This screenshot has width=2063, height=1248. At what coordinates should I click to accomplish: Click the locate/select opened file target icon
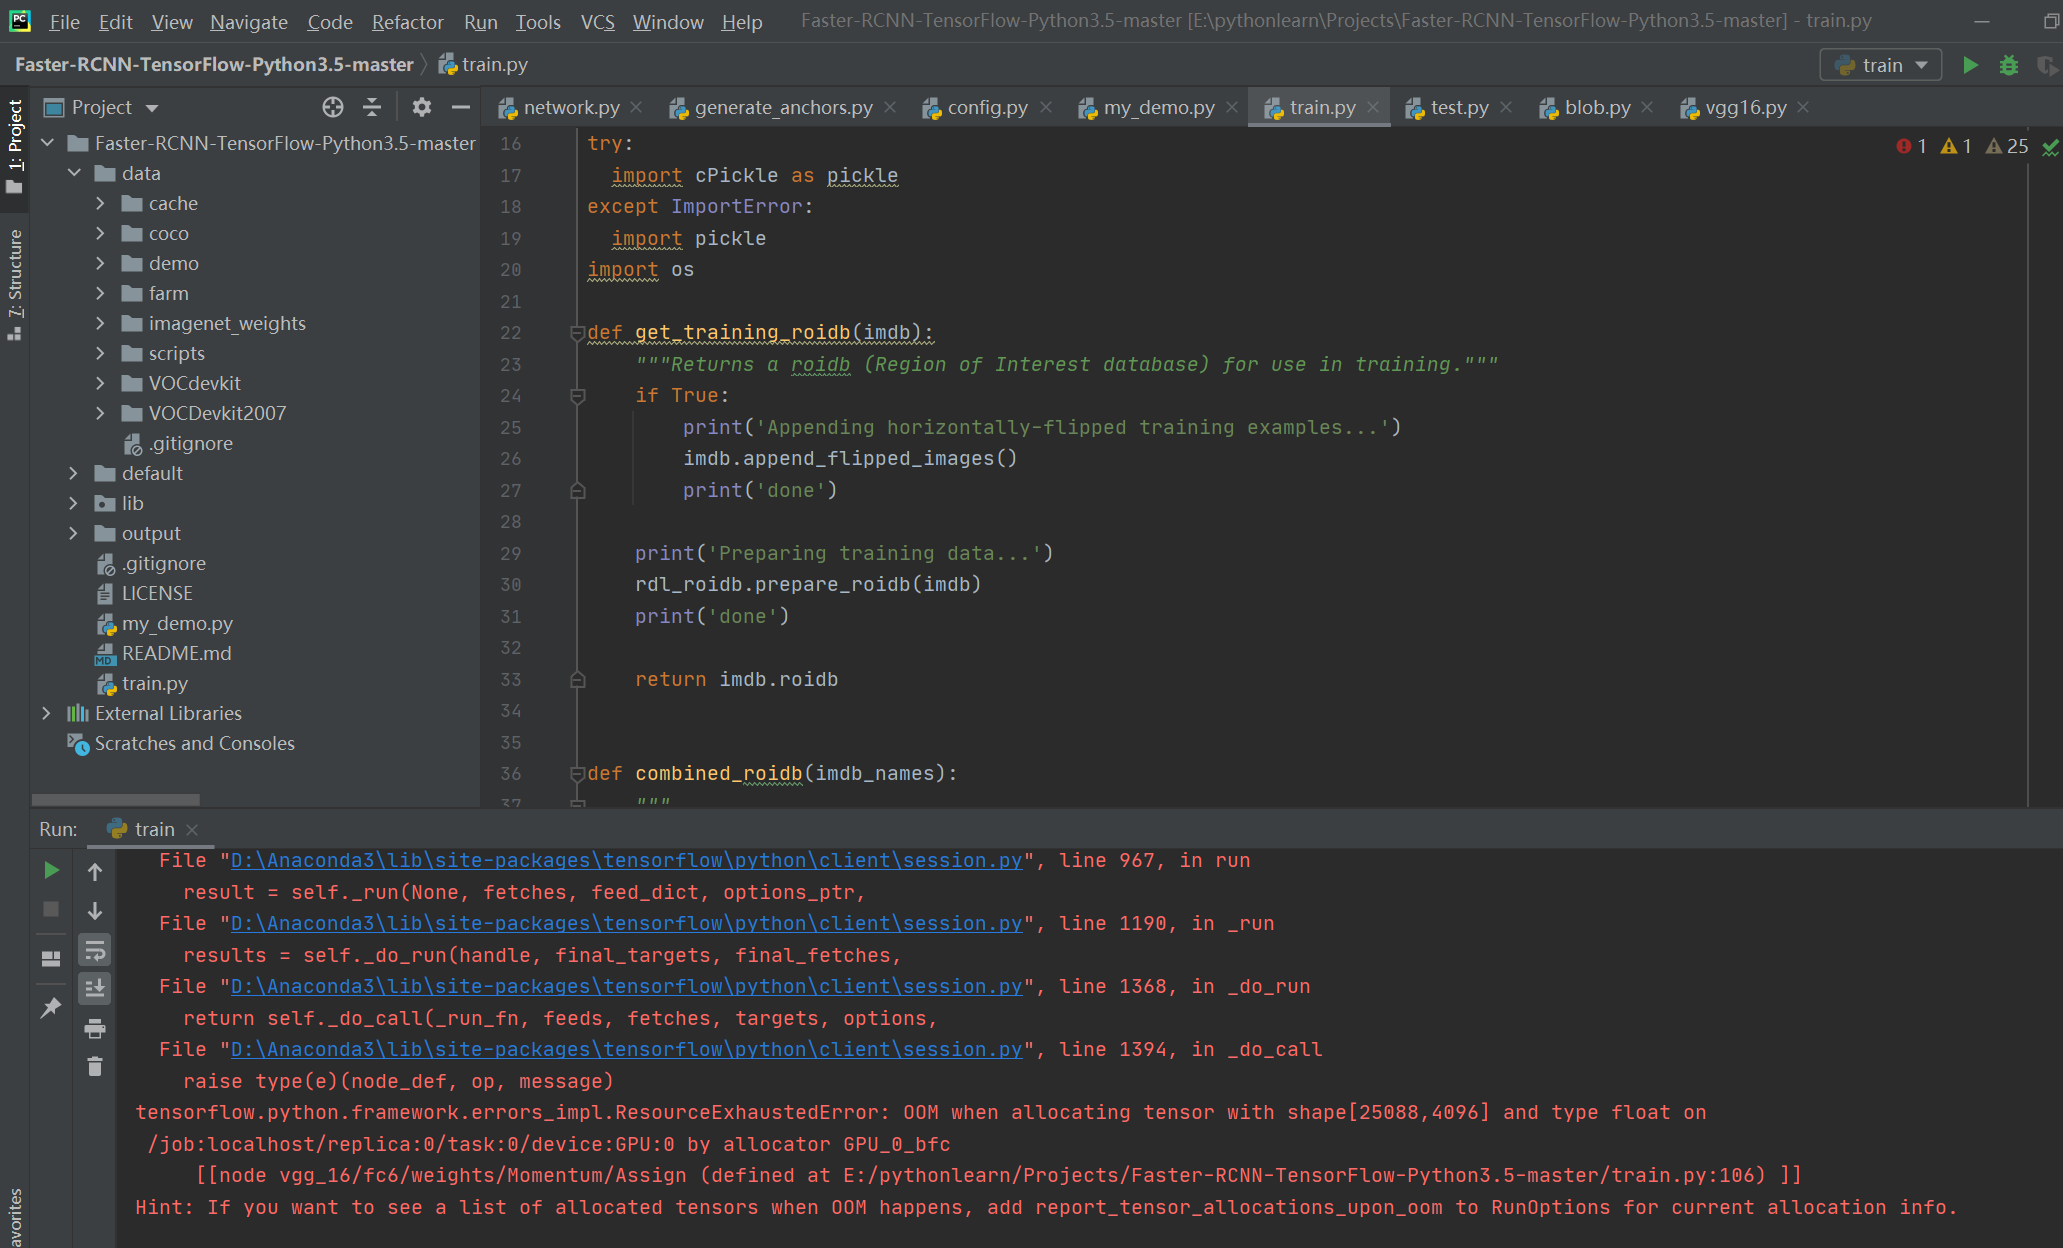point(333,107)
